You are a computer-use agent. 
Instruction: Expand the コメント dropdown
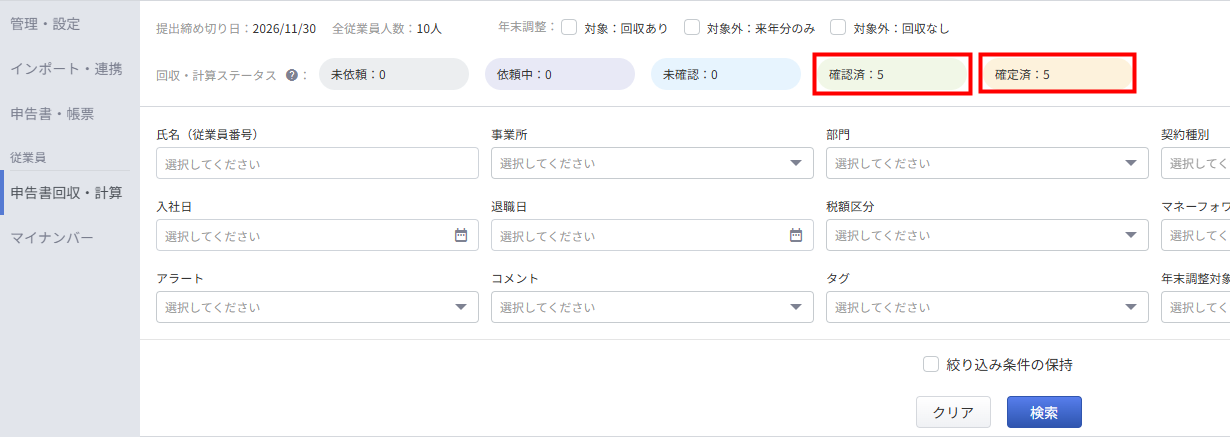click(796, 308)
